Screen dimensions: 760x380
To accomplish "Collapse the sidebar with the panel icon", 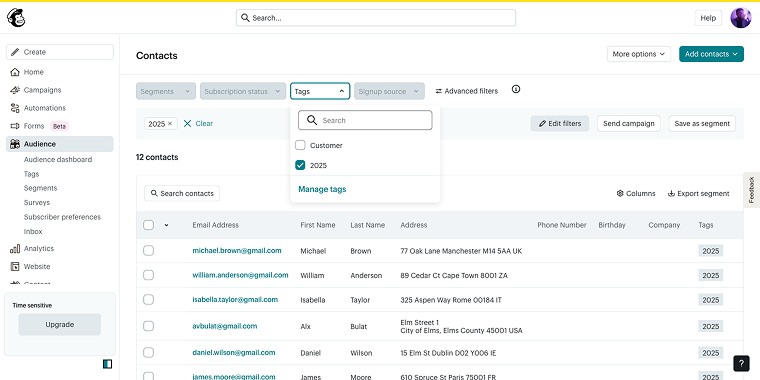I will point(108,364).
